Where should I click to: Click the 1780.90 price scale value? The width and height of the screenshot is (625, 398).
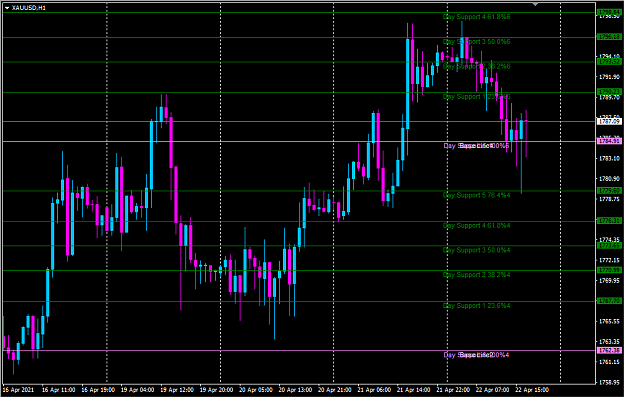610,179
